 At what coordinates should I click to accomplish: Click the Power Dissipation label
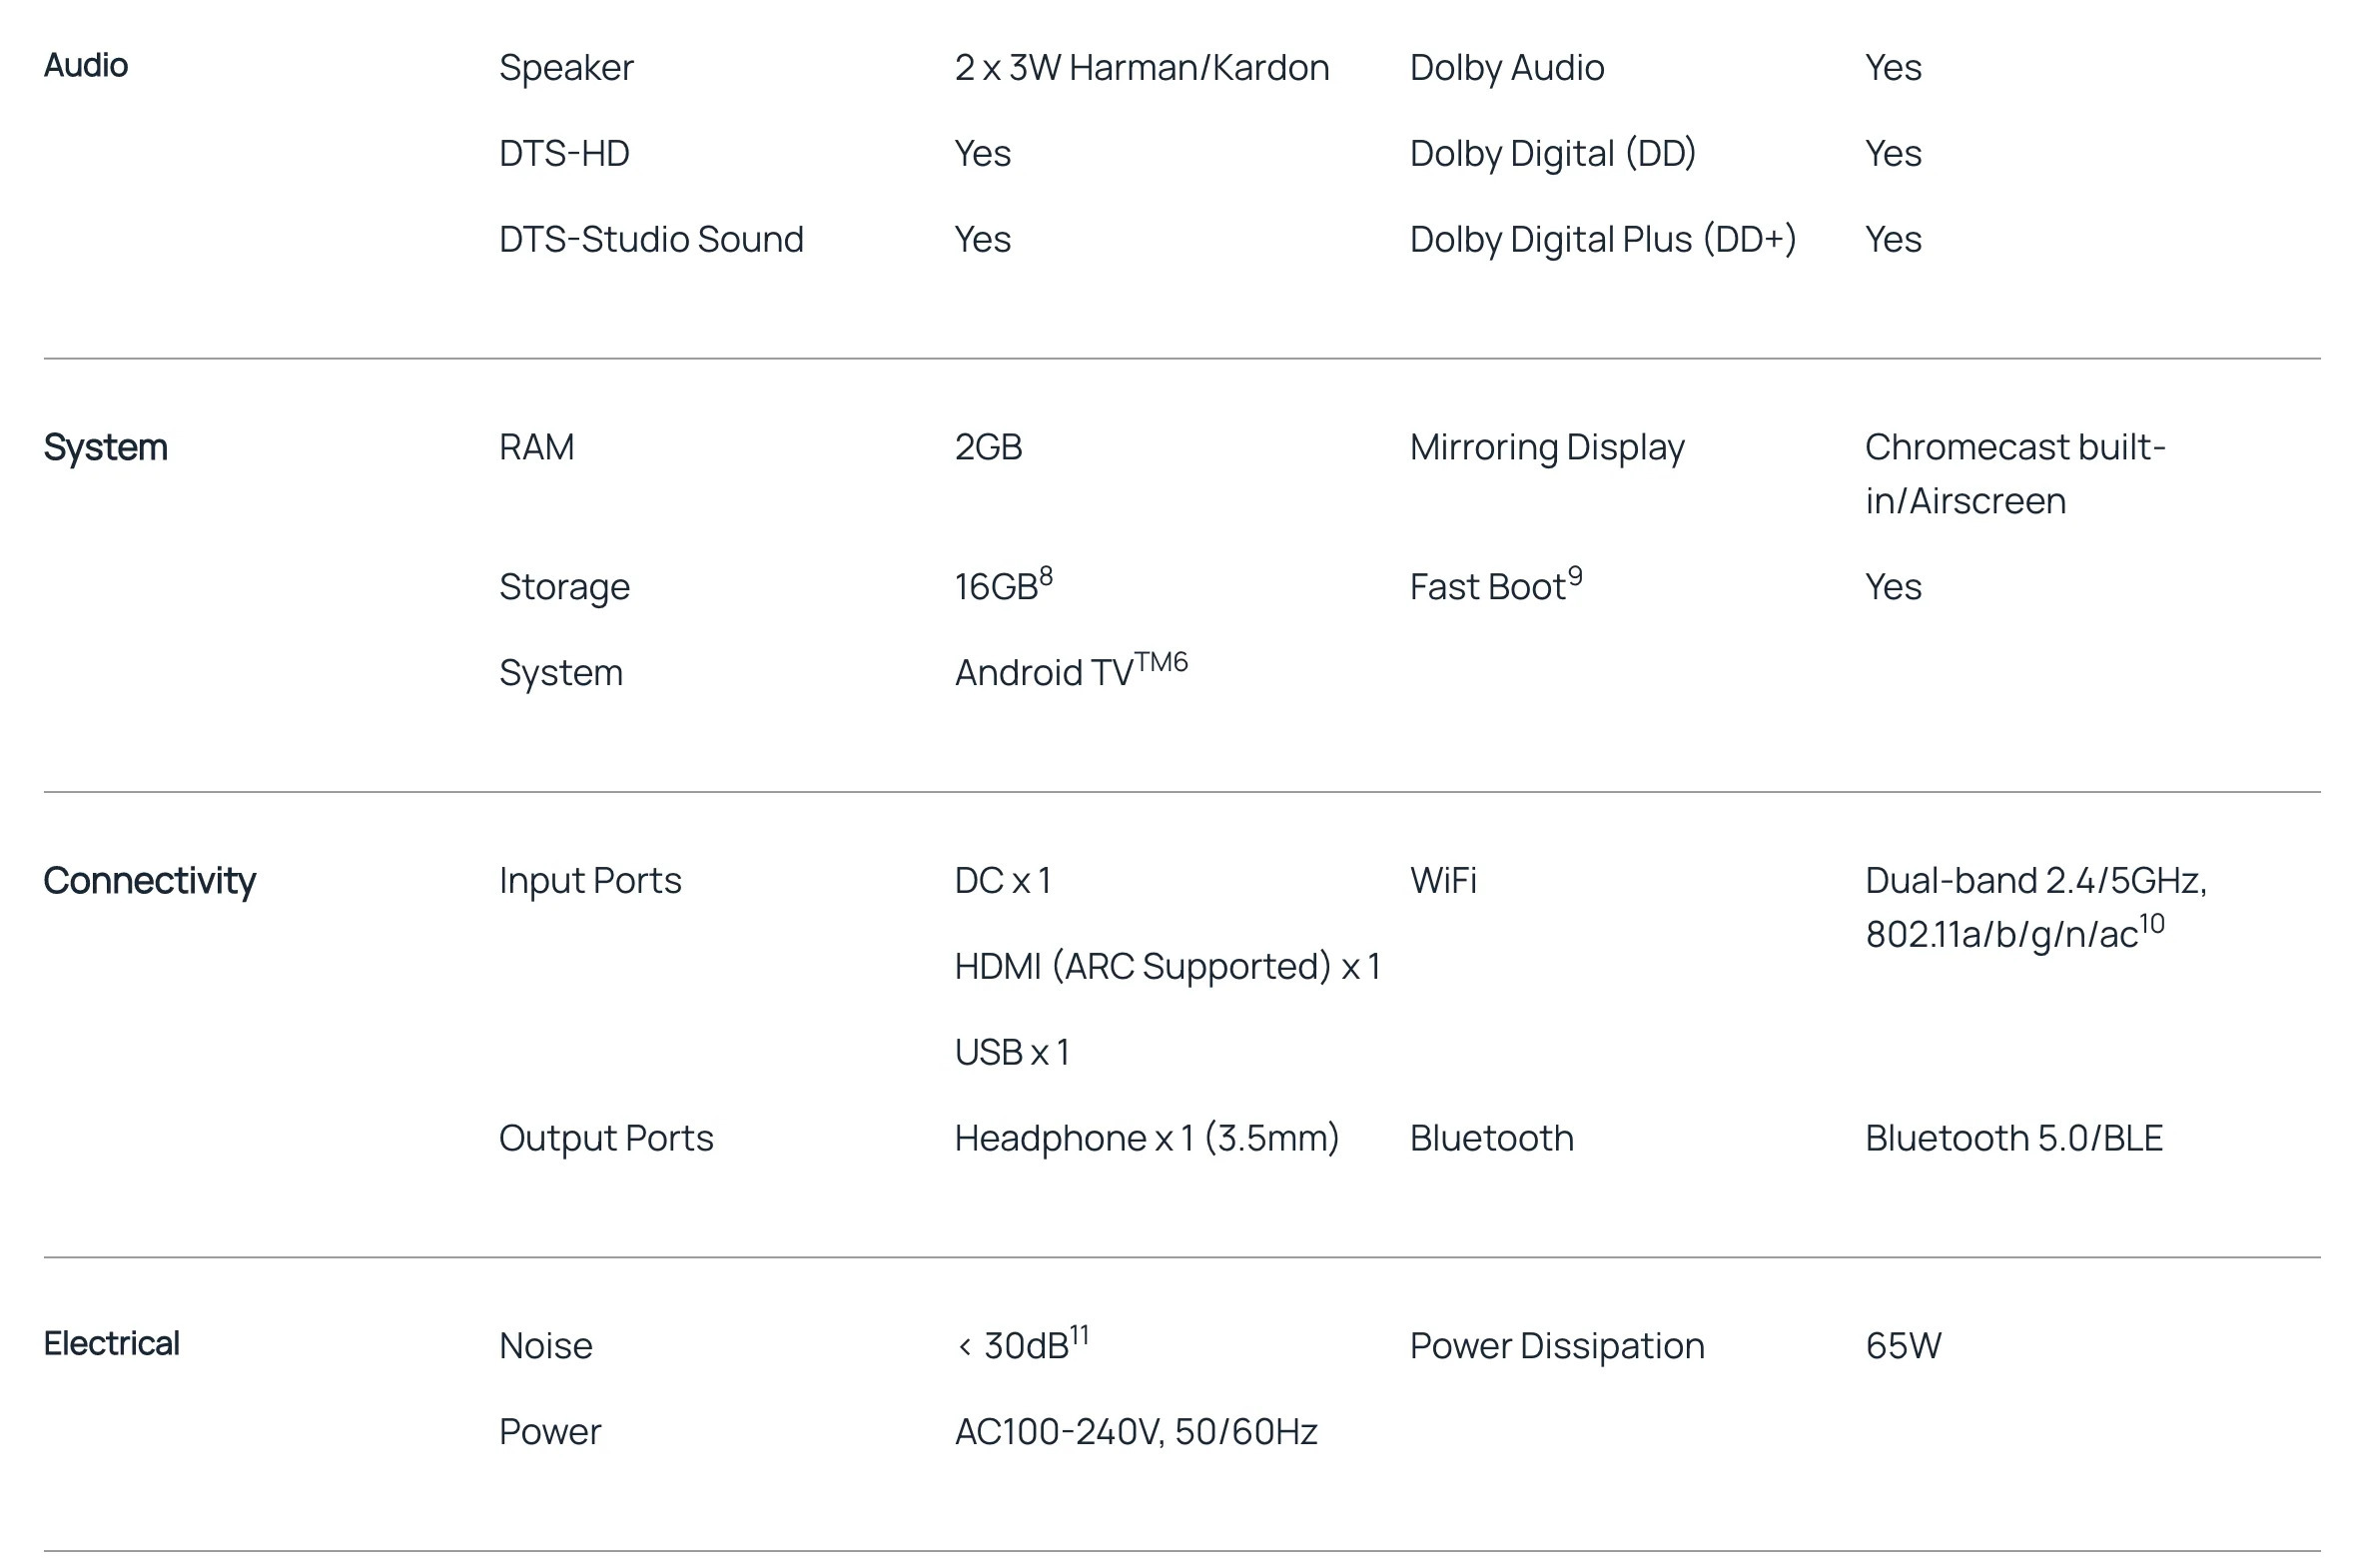pyautogui.click(x=1557, y=1346)
